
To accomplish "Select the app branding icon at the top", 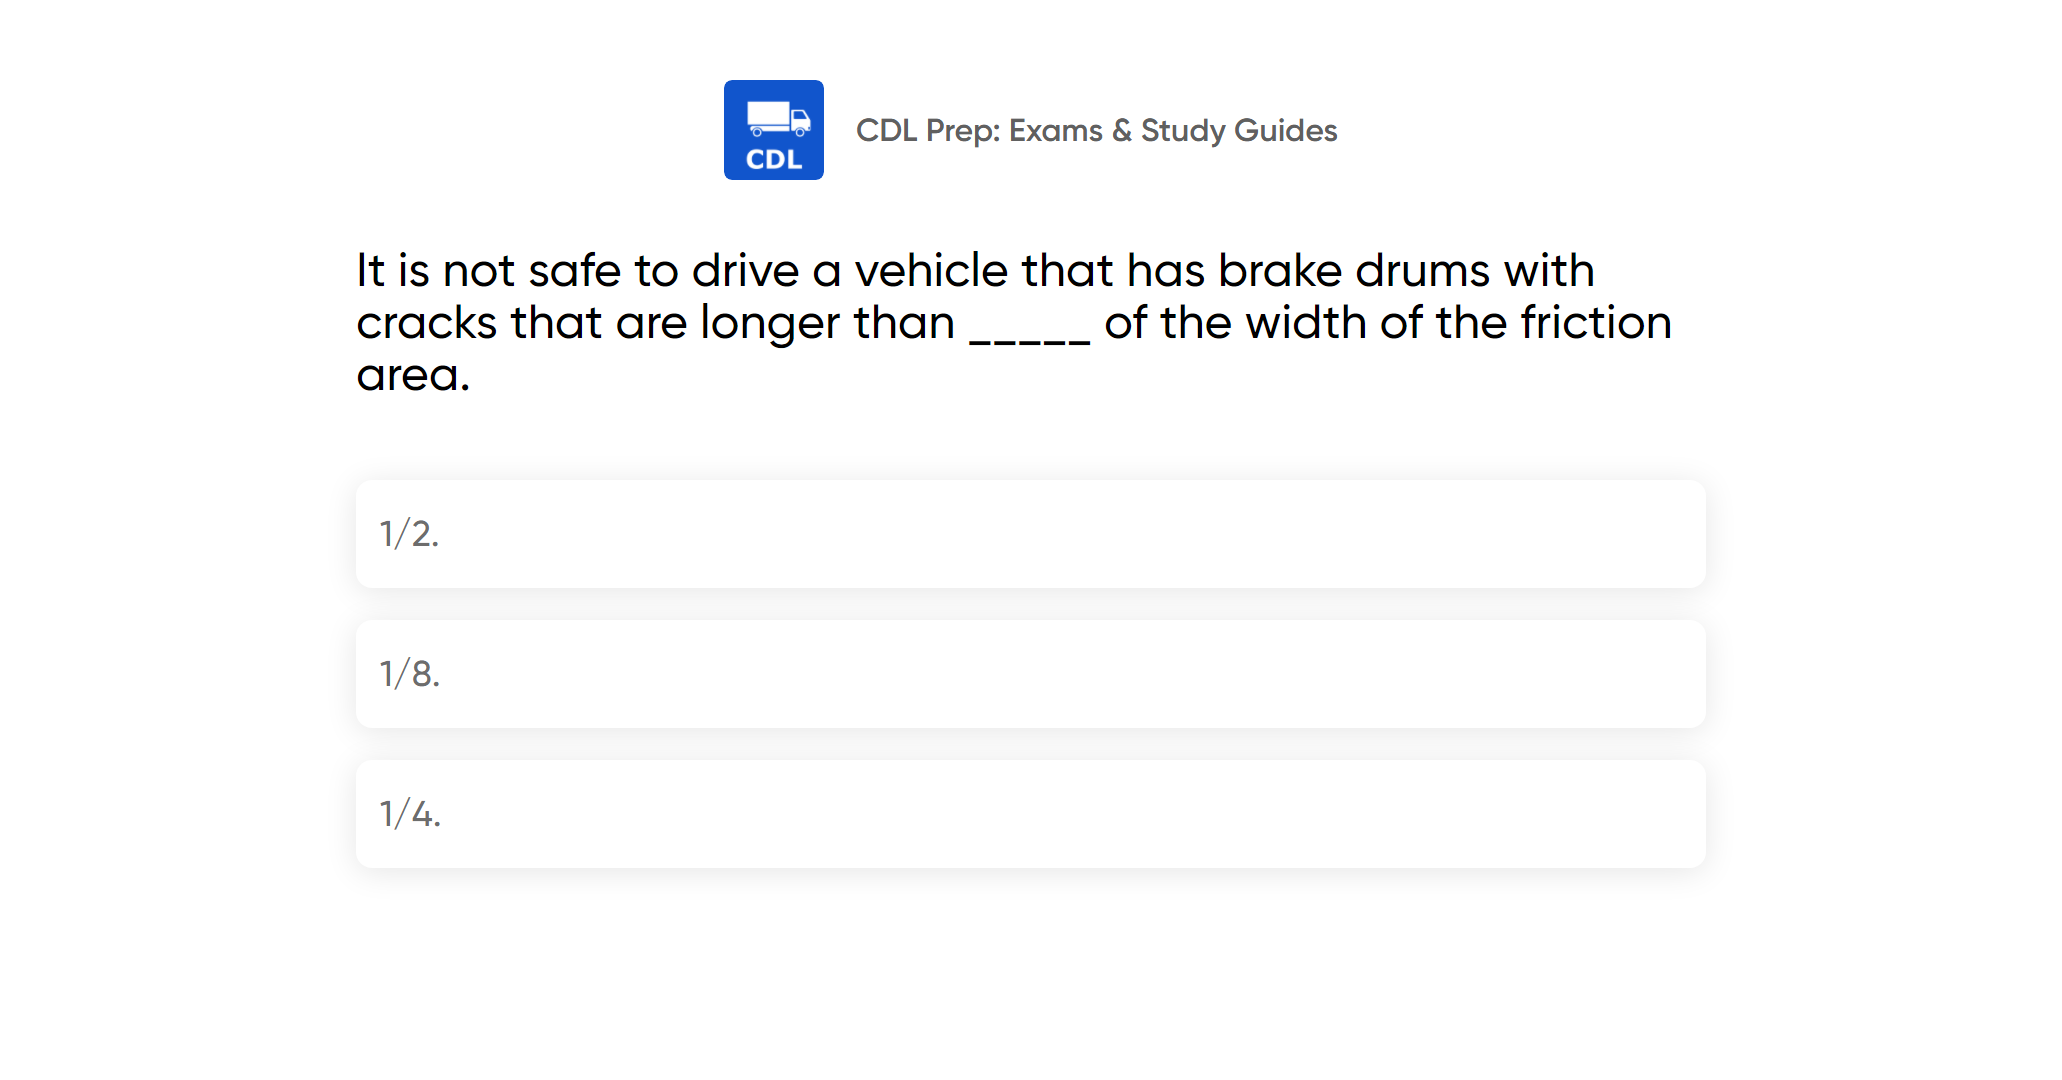I will click(x=773, y=131).
